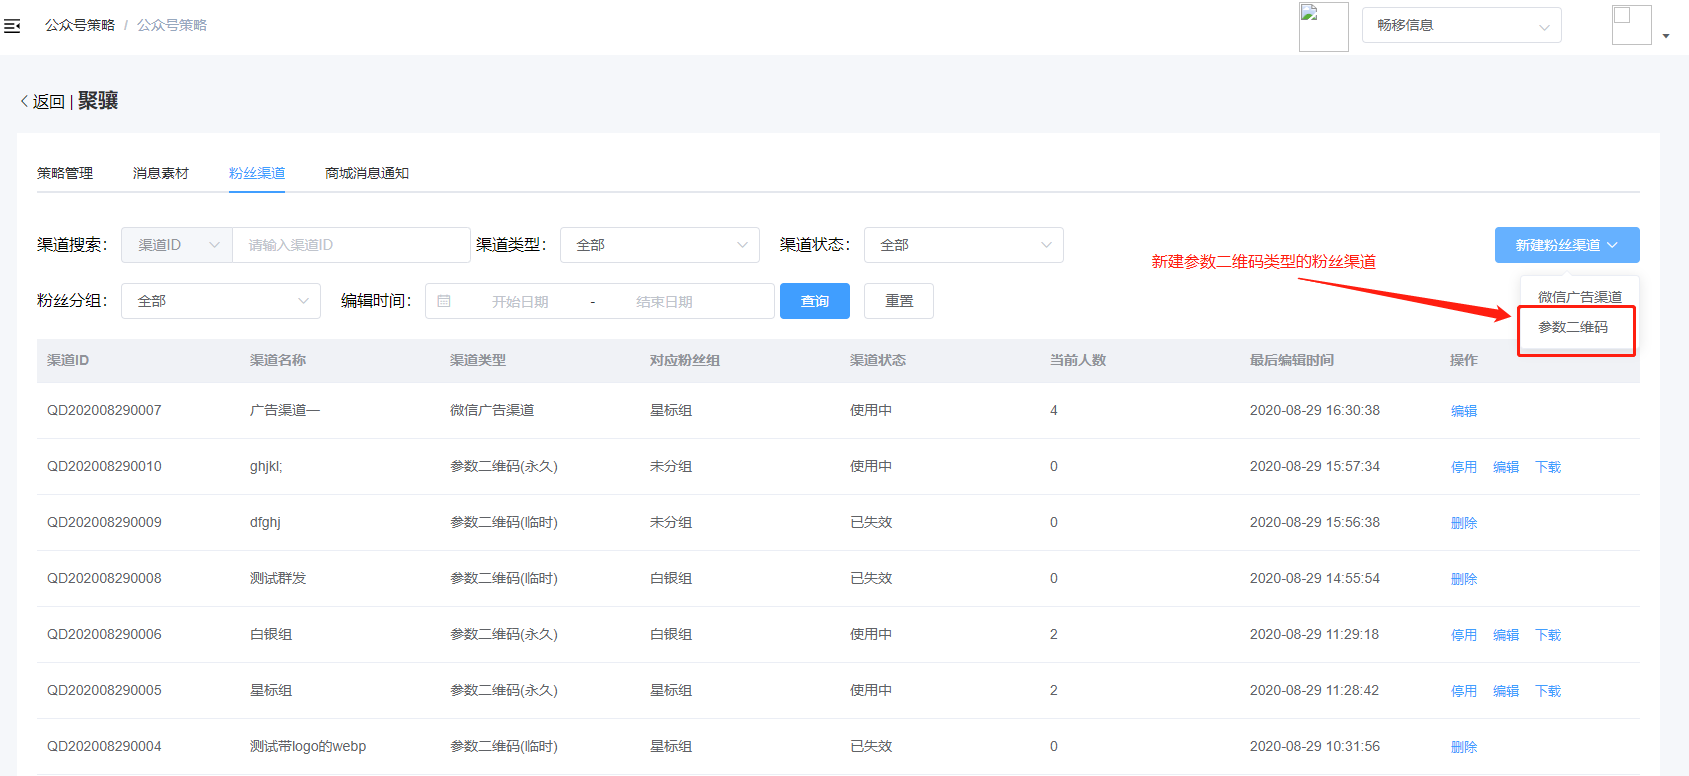The width and height of the screenshot is (1689, 776).
Task: Switch to the 策略管理 tab
Action: 65,173
